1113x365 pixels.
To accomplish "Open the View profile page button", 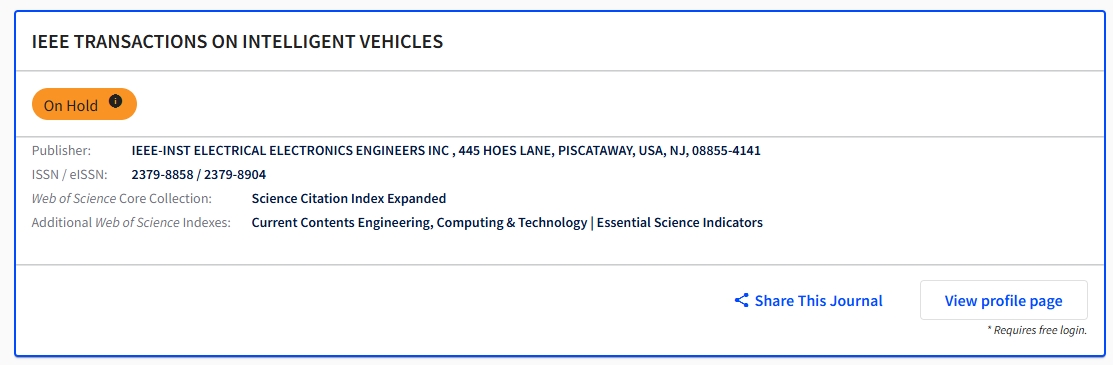I will (x=1003, y=300).
